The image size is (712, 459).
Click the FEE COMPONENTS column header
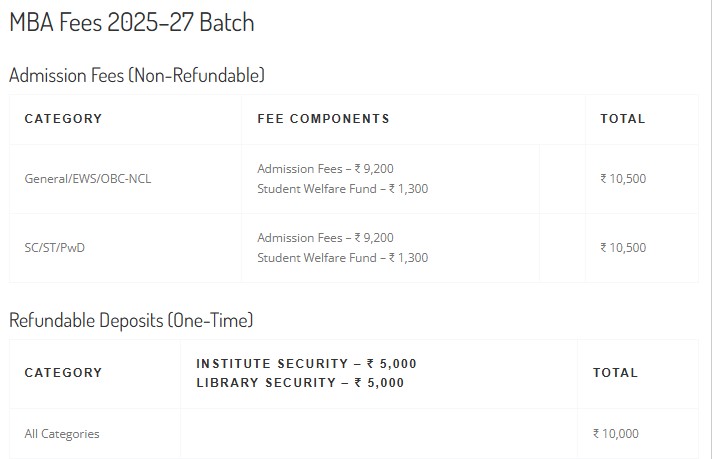point(323,119)
